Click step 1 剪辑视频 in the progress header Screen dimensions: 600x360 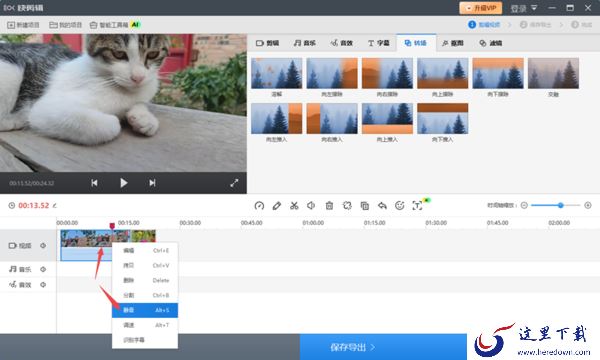click(484, 25)
